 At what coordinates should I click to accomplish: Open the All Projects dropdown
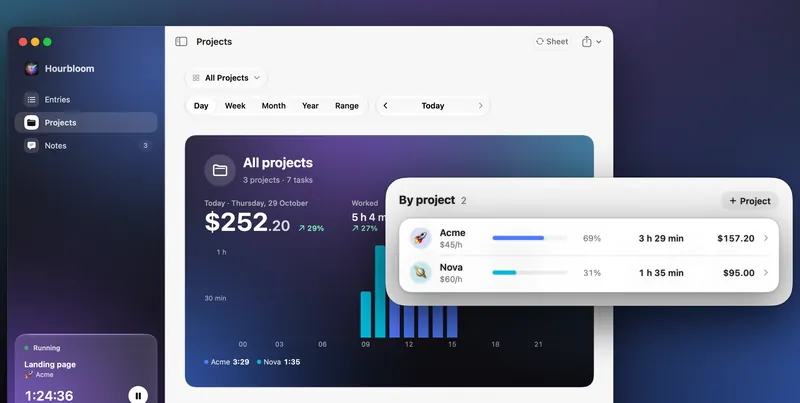point(226,78)
